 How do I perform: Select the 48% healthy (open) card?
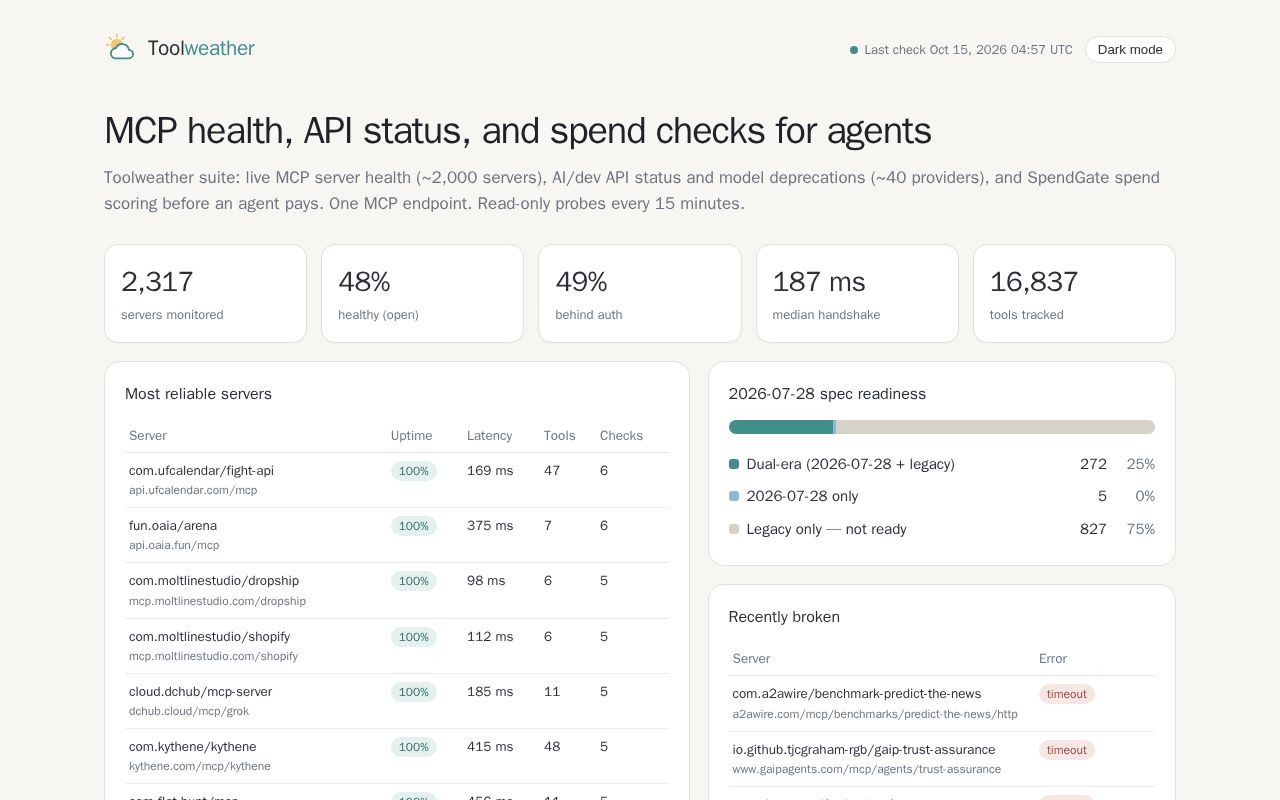click(422, 294)
